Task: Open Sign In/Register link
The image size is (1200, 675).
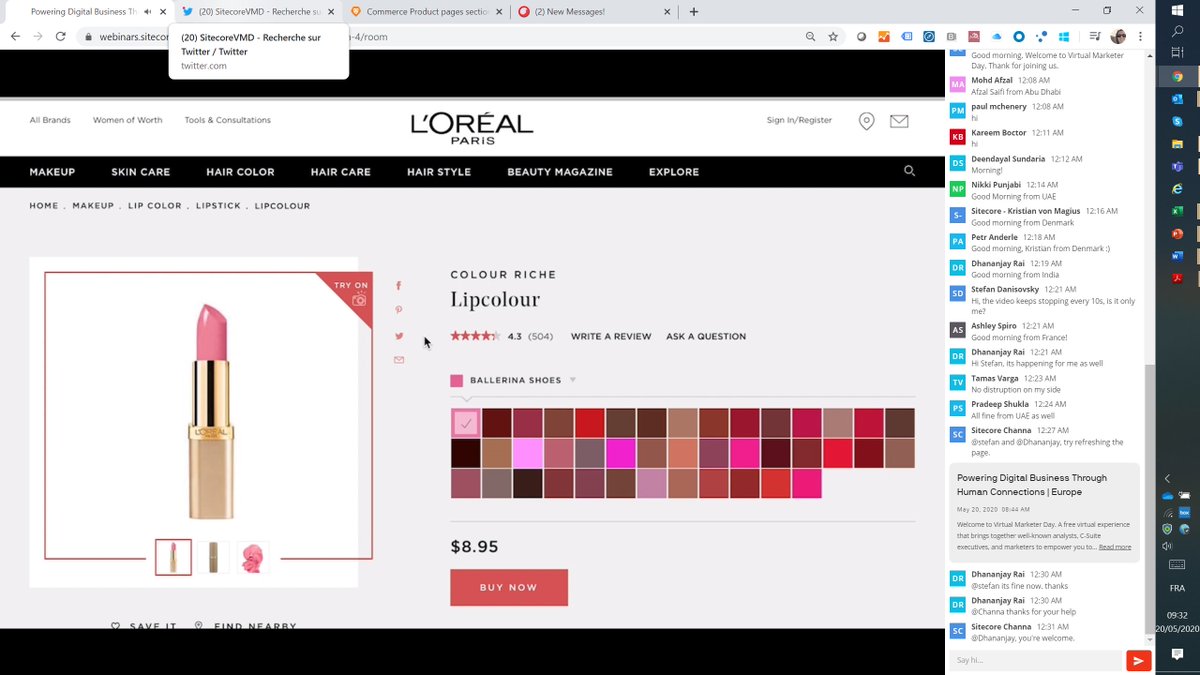Action: coord(799,120)
